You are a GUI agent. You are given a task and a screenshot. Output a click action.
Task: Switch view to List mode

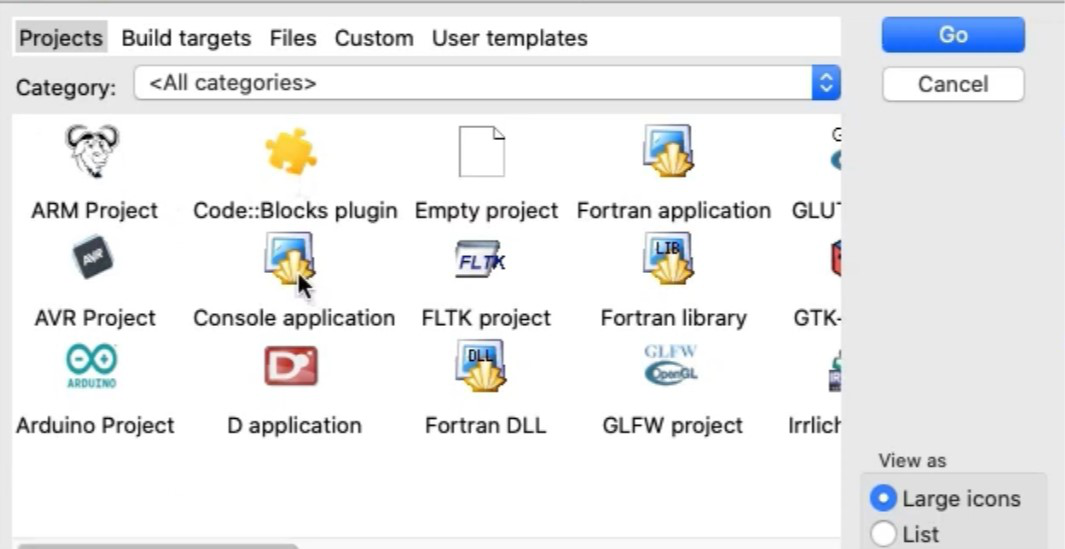tap(884, 534)
